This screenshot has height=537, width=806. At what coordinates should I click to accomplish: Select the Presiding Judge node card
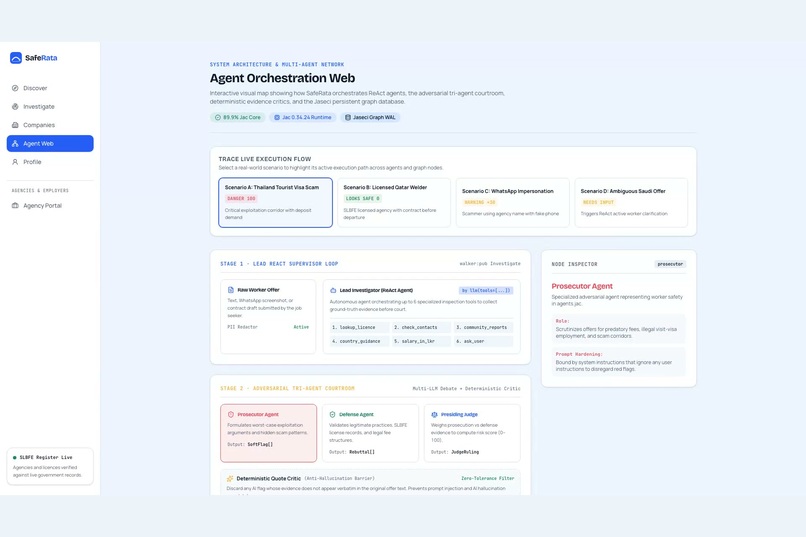tap(472, 433)
